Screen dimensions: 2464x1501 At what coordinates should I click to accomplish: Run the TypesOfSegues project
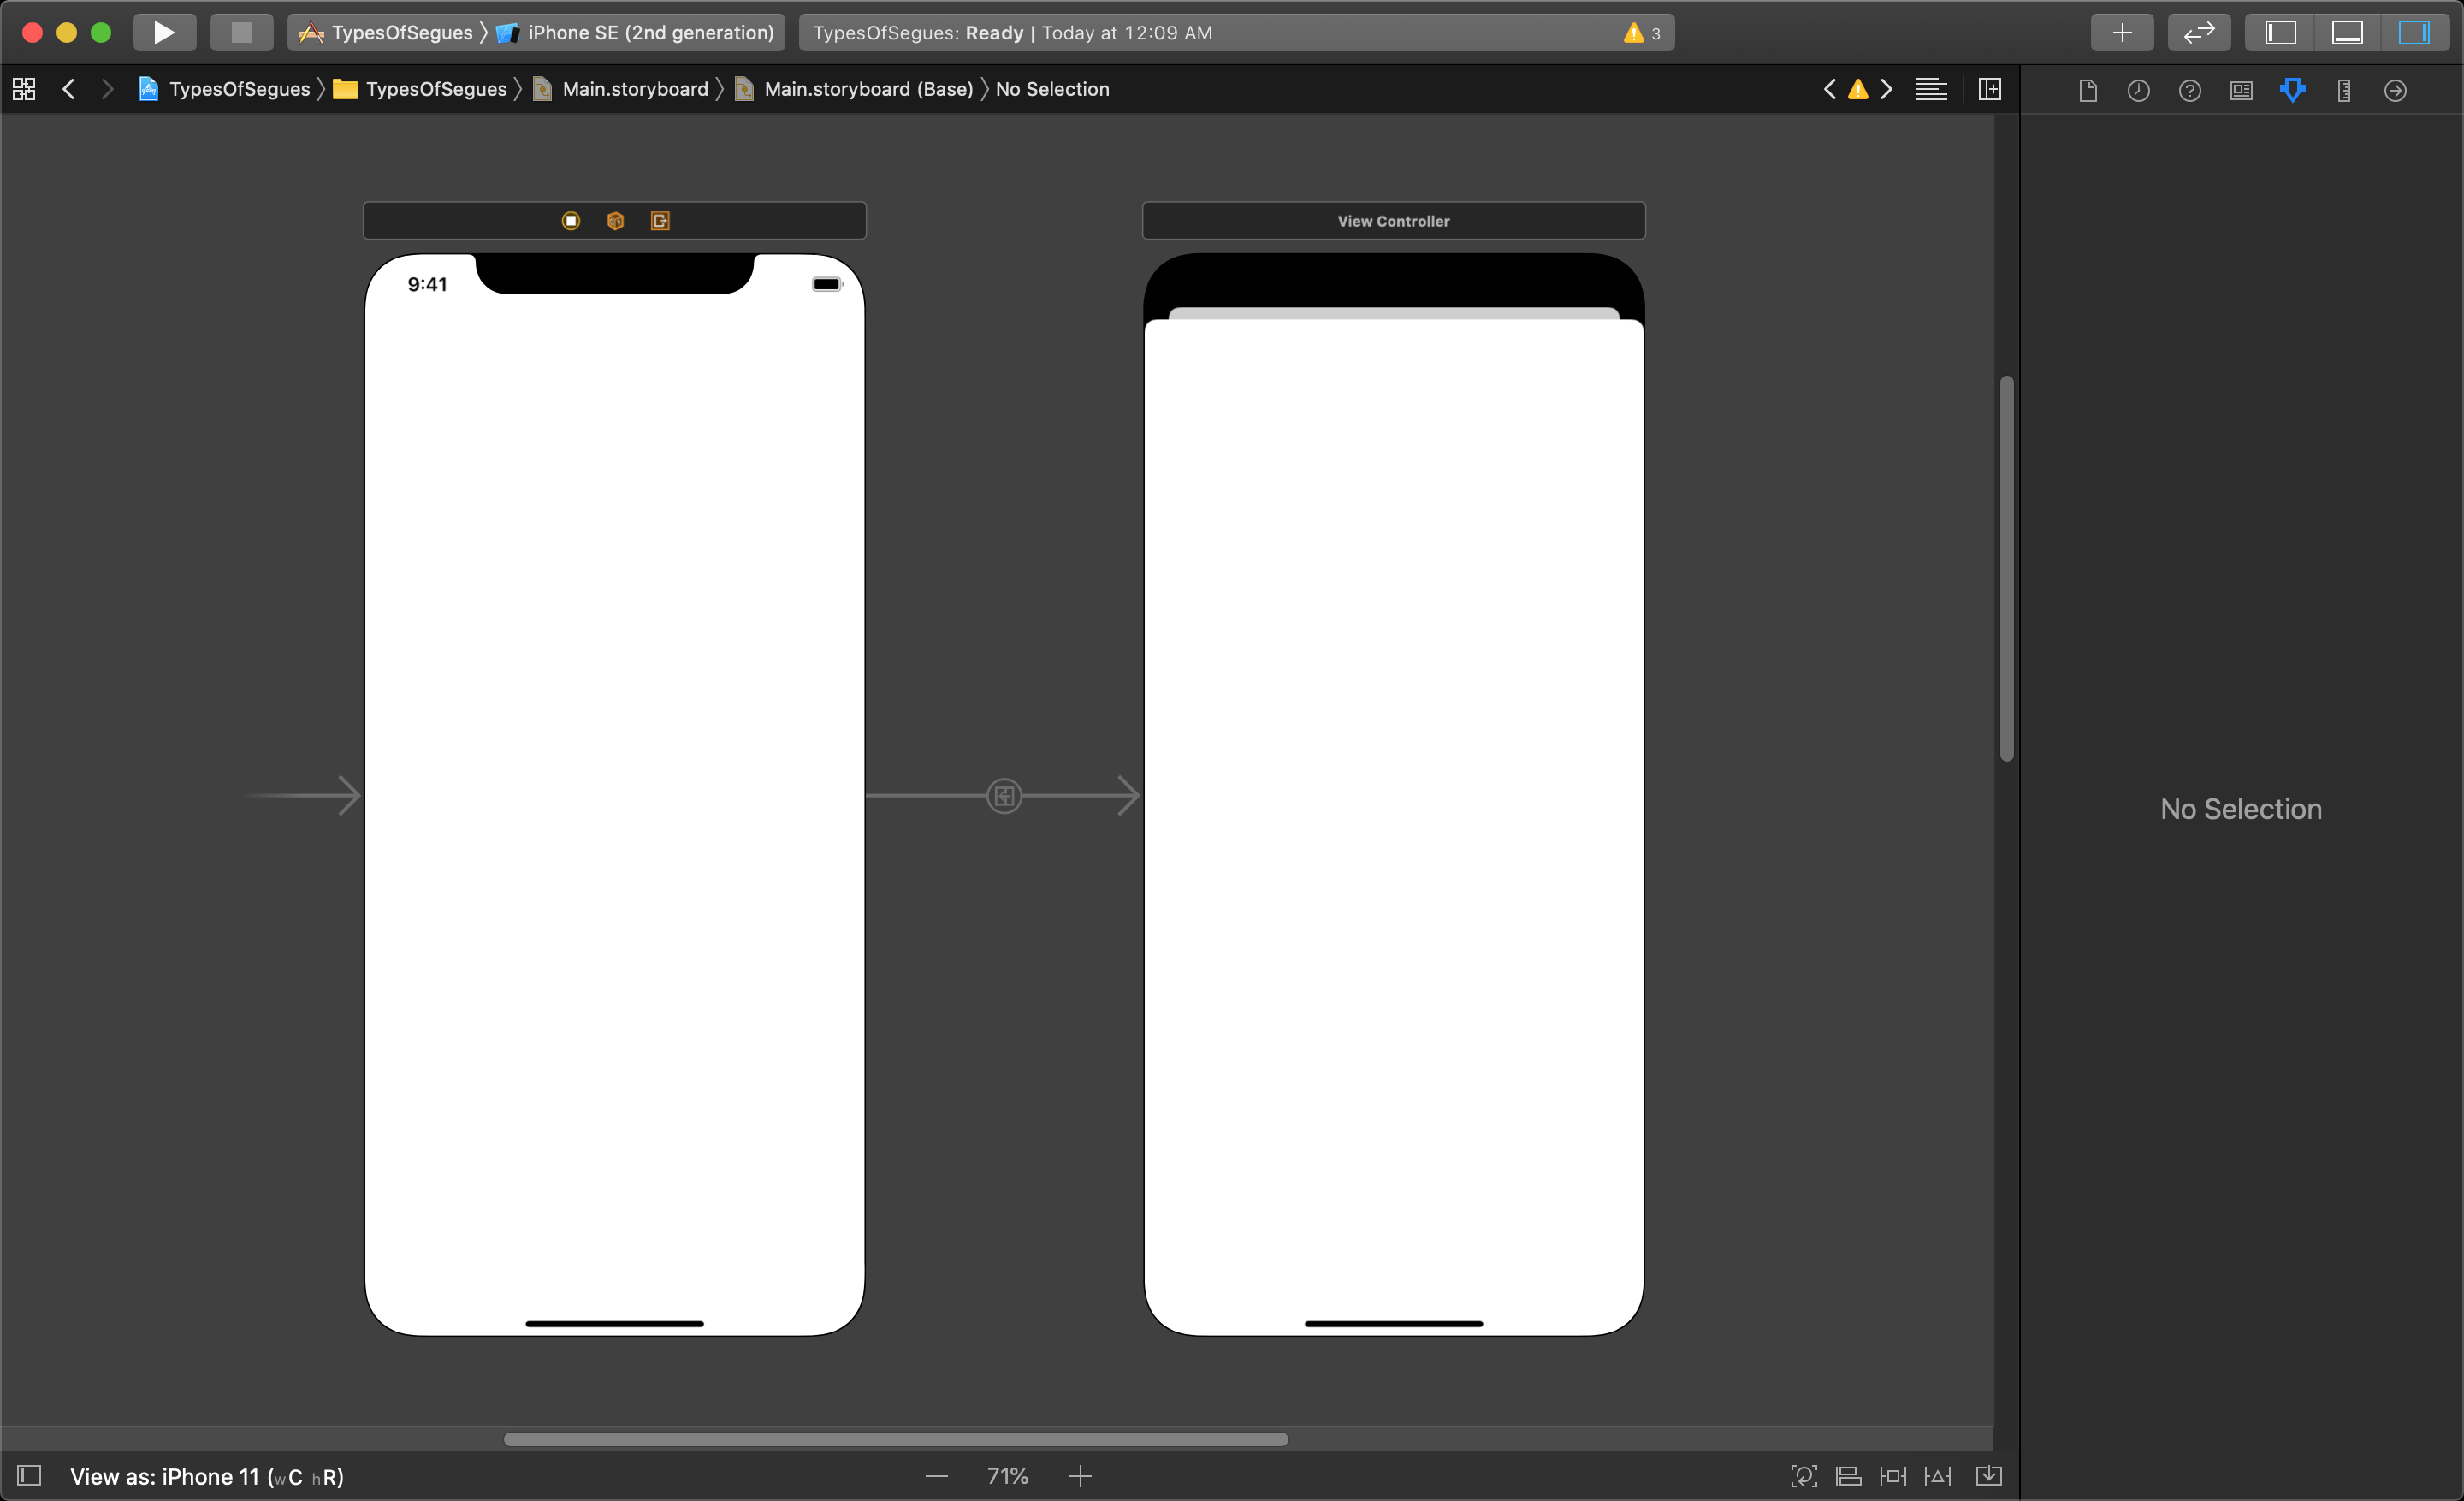164,32
